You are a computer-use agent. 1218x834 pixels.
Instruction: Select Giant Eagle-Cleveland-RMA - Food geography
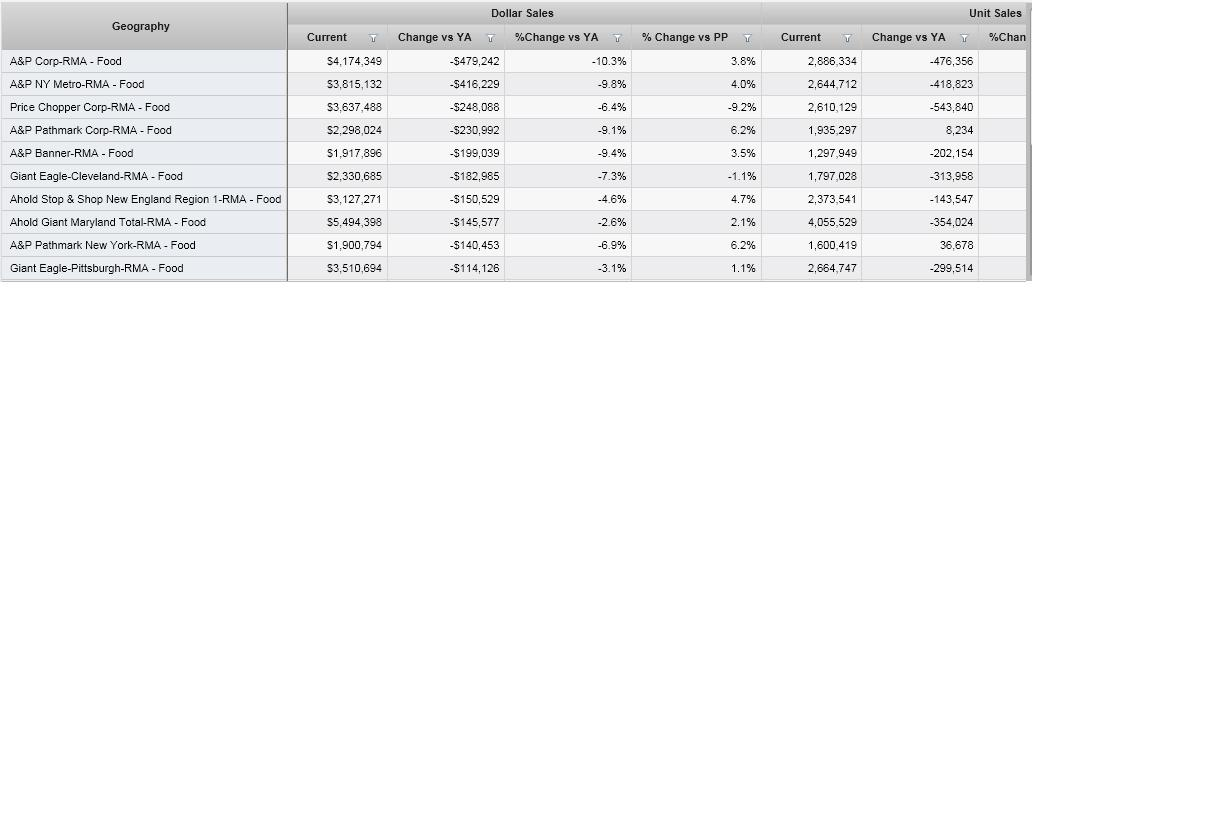tap(96, 176)
